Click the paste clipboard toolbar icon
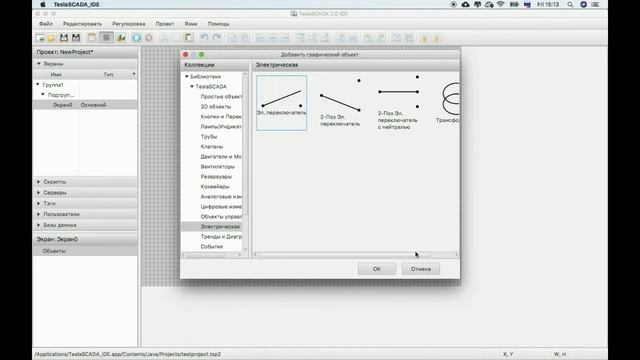Screen dimensions: 640x360 [189, 38]
